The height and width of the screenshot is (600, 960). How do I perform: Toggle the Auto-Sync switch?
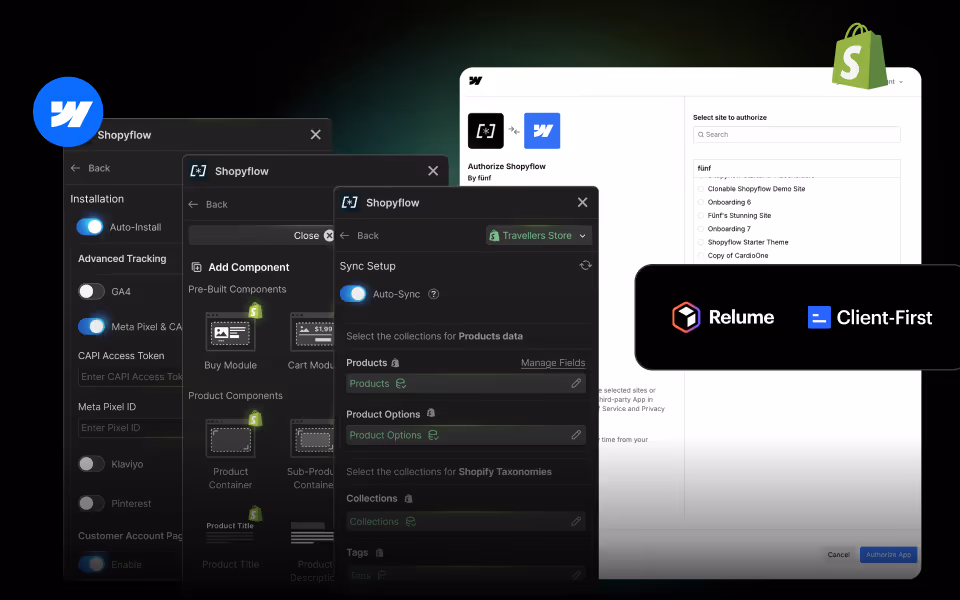click(353, 294)
